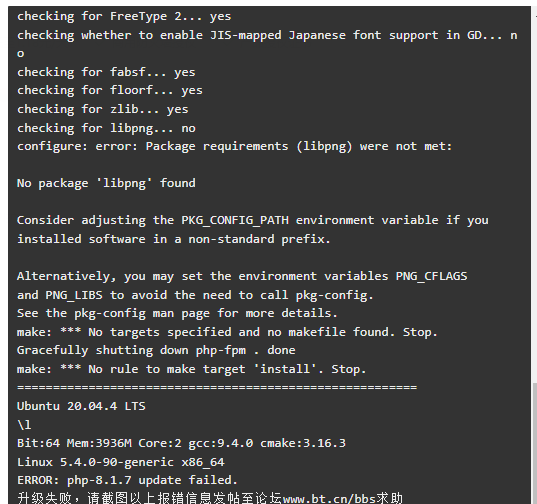537x504 pixels.
Task: Click the 'Linux 5.4.0-90-generic x86_64' line
Action: [x=121, y=462]
